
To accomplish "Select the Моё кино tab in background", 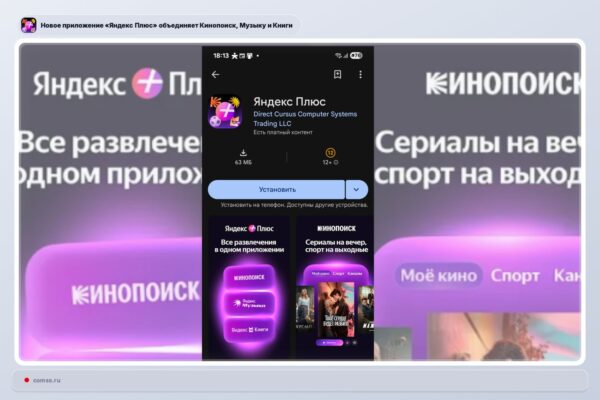I will pos(439,275).
